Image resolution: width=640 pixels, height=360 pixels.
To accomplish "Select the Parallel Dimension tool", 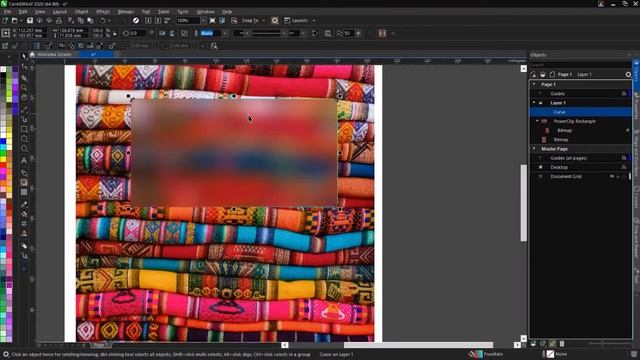I will pos(24,172).
